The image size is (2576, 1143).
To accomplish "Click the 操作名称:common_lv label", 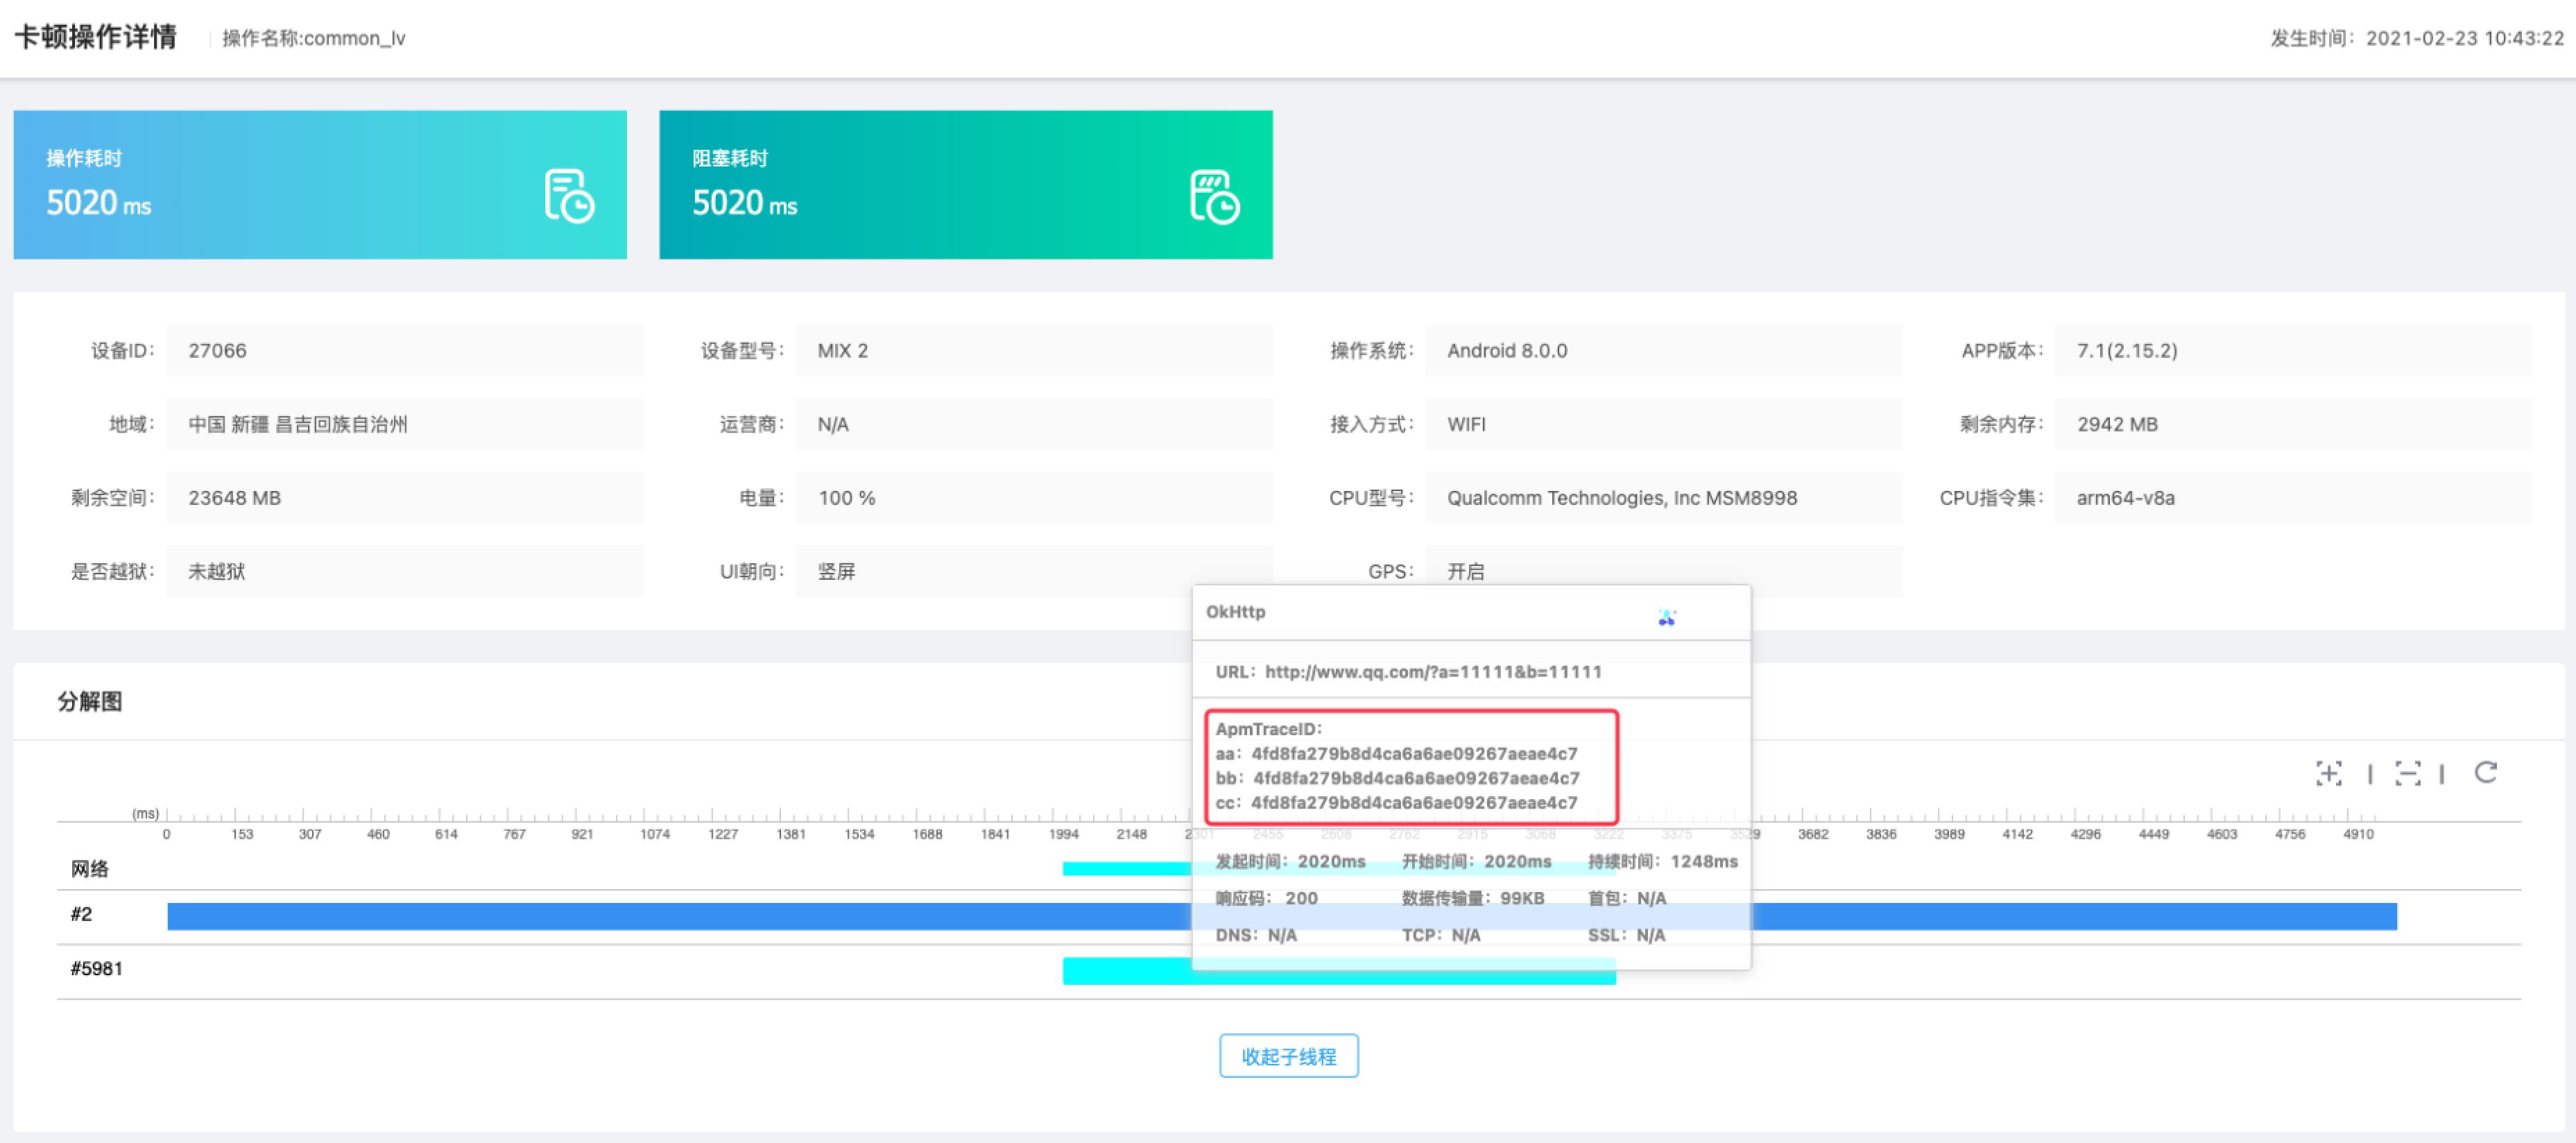I will pos(313,39).
